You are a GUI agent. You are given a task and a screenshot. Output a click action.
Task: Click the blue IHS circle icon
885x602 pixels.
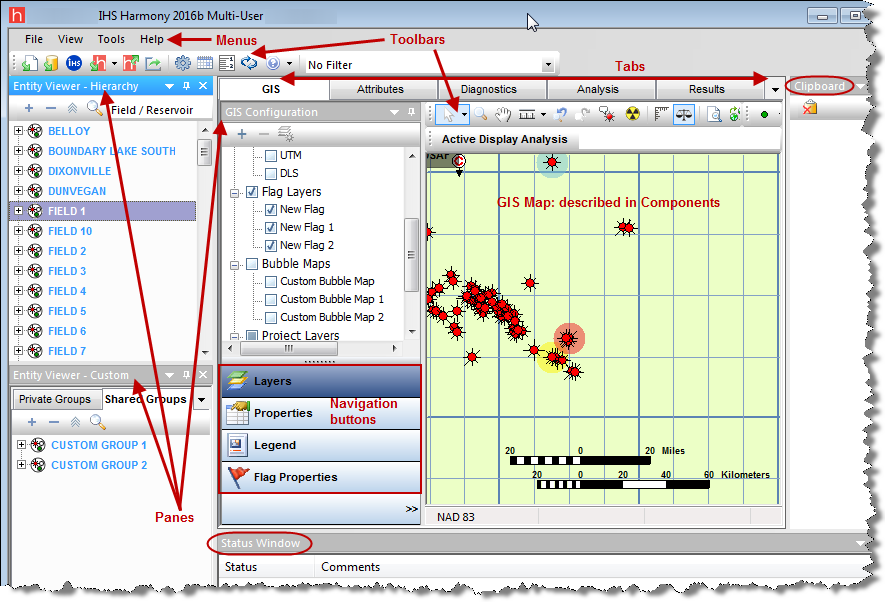(x=74, y=63)
